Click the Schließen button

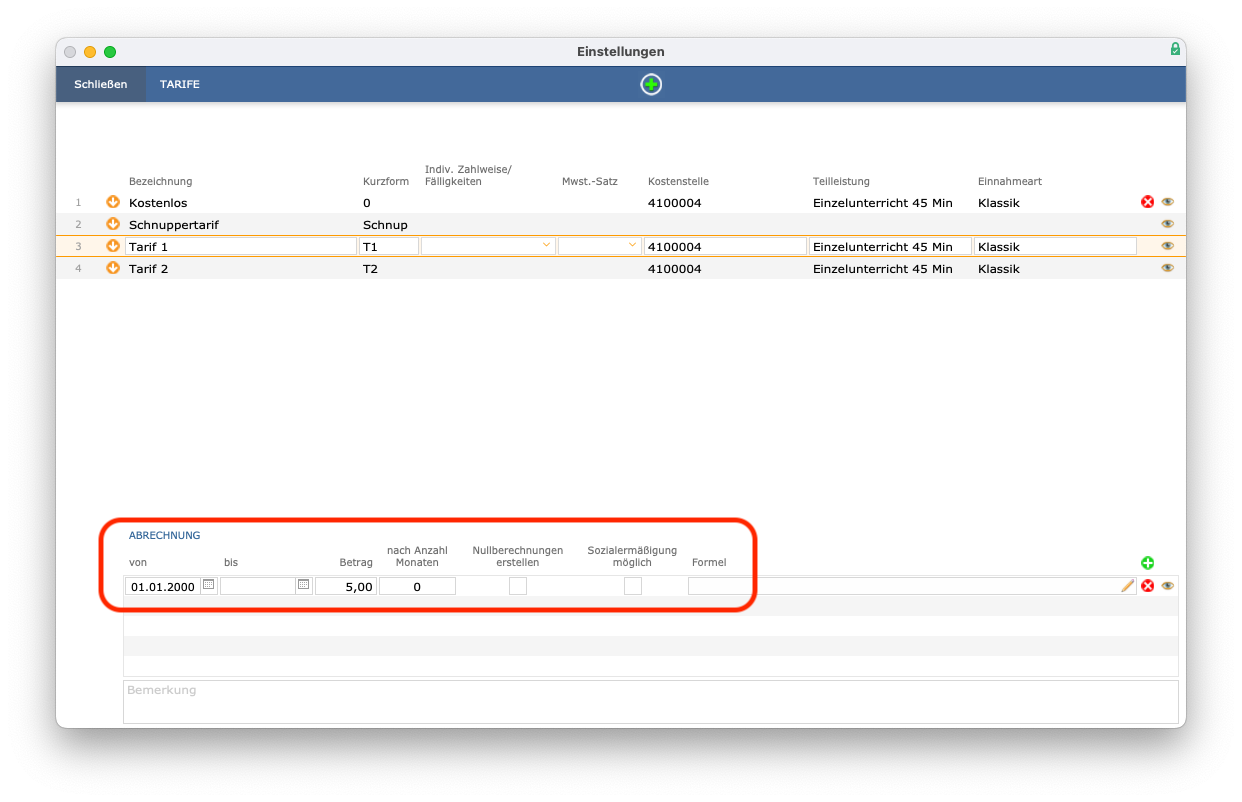click(101, 84)
